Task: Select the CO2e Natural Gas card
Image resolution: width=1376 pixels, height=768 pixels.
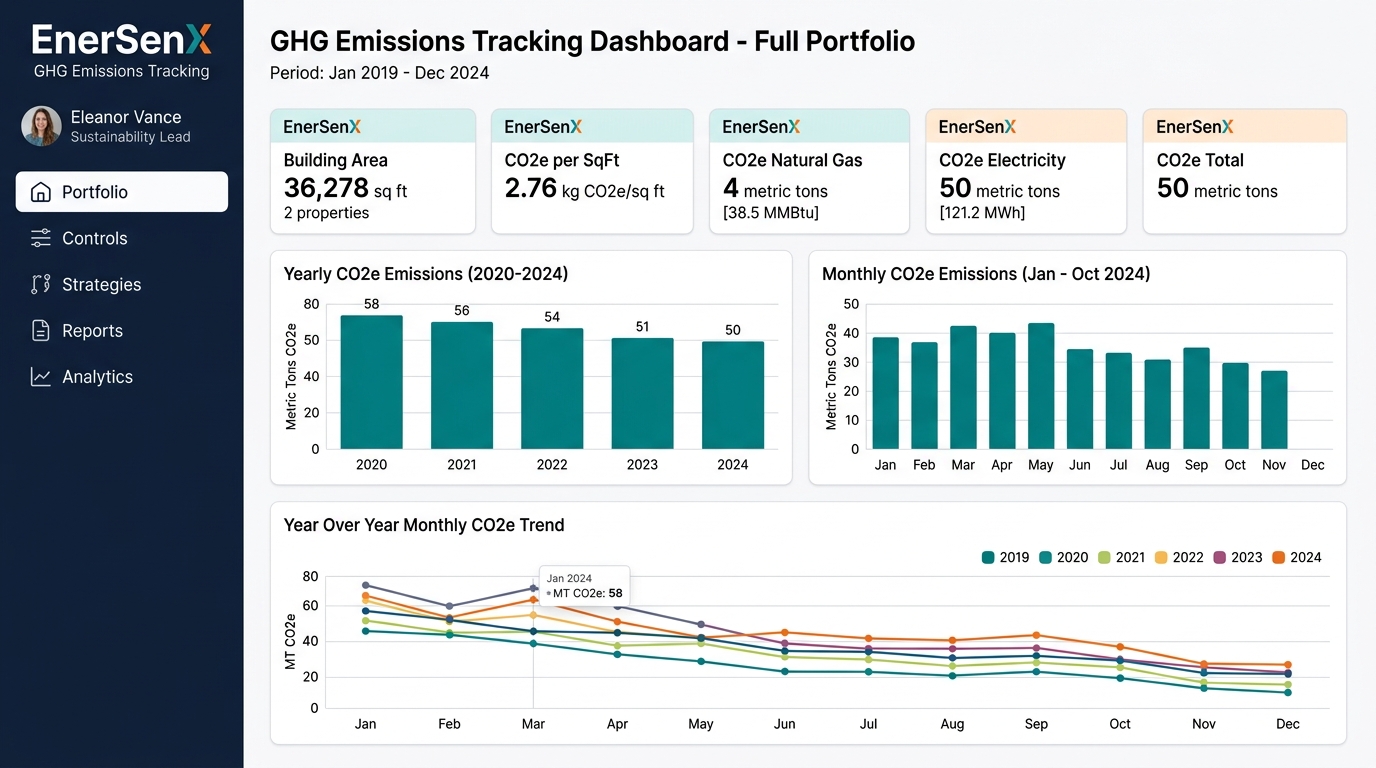Action: click(x=809, y=171)
